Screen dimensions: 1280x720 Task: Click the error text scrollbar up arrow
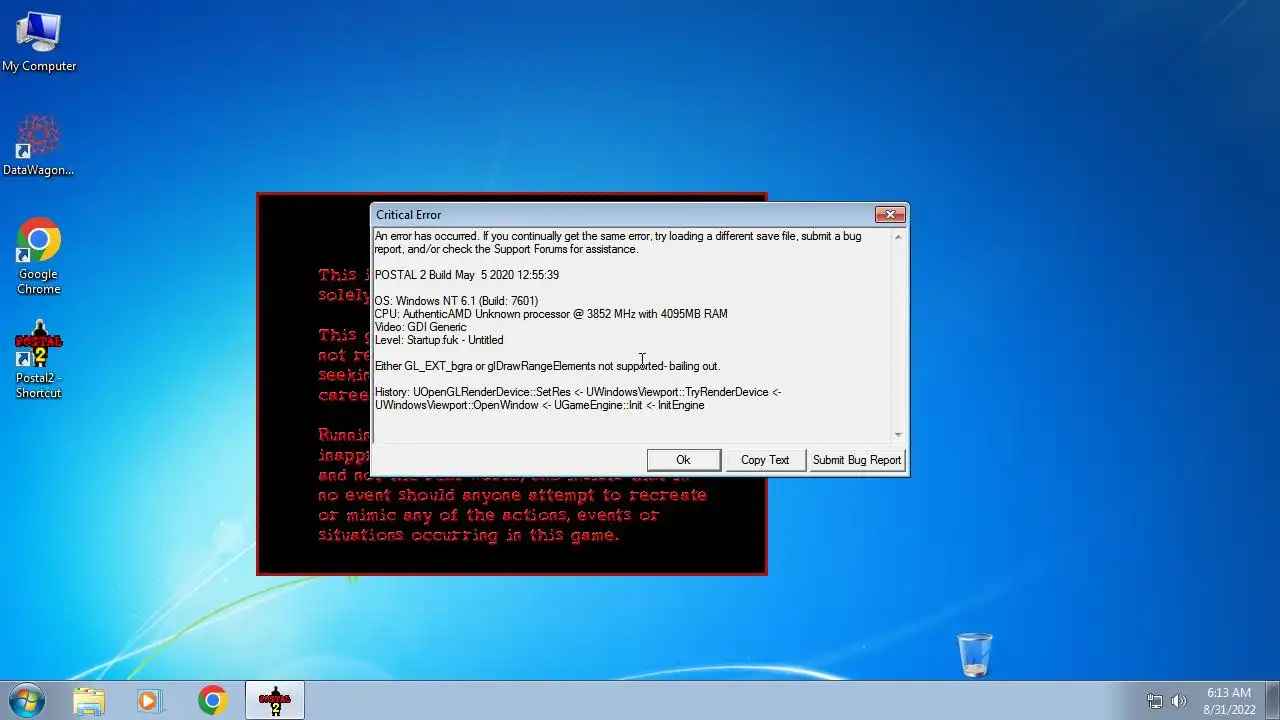(897, 236)
